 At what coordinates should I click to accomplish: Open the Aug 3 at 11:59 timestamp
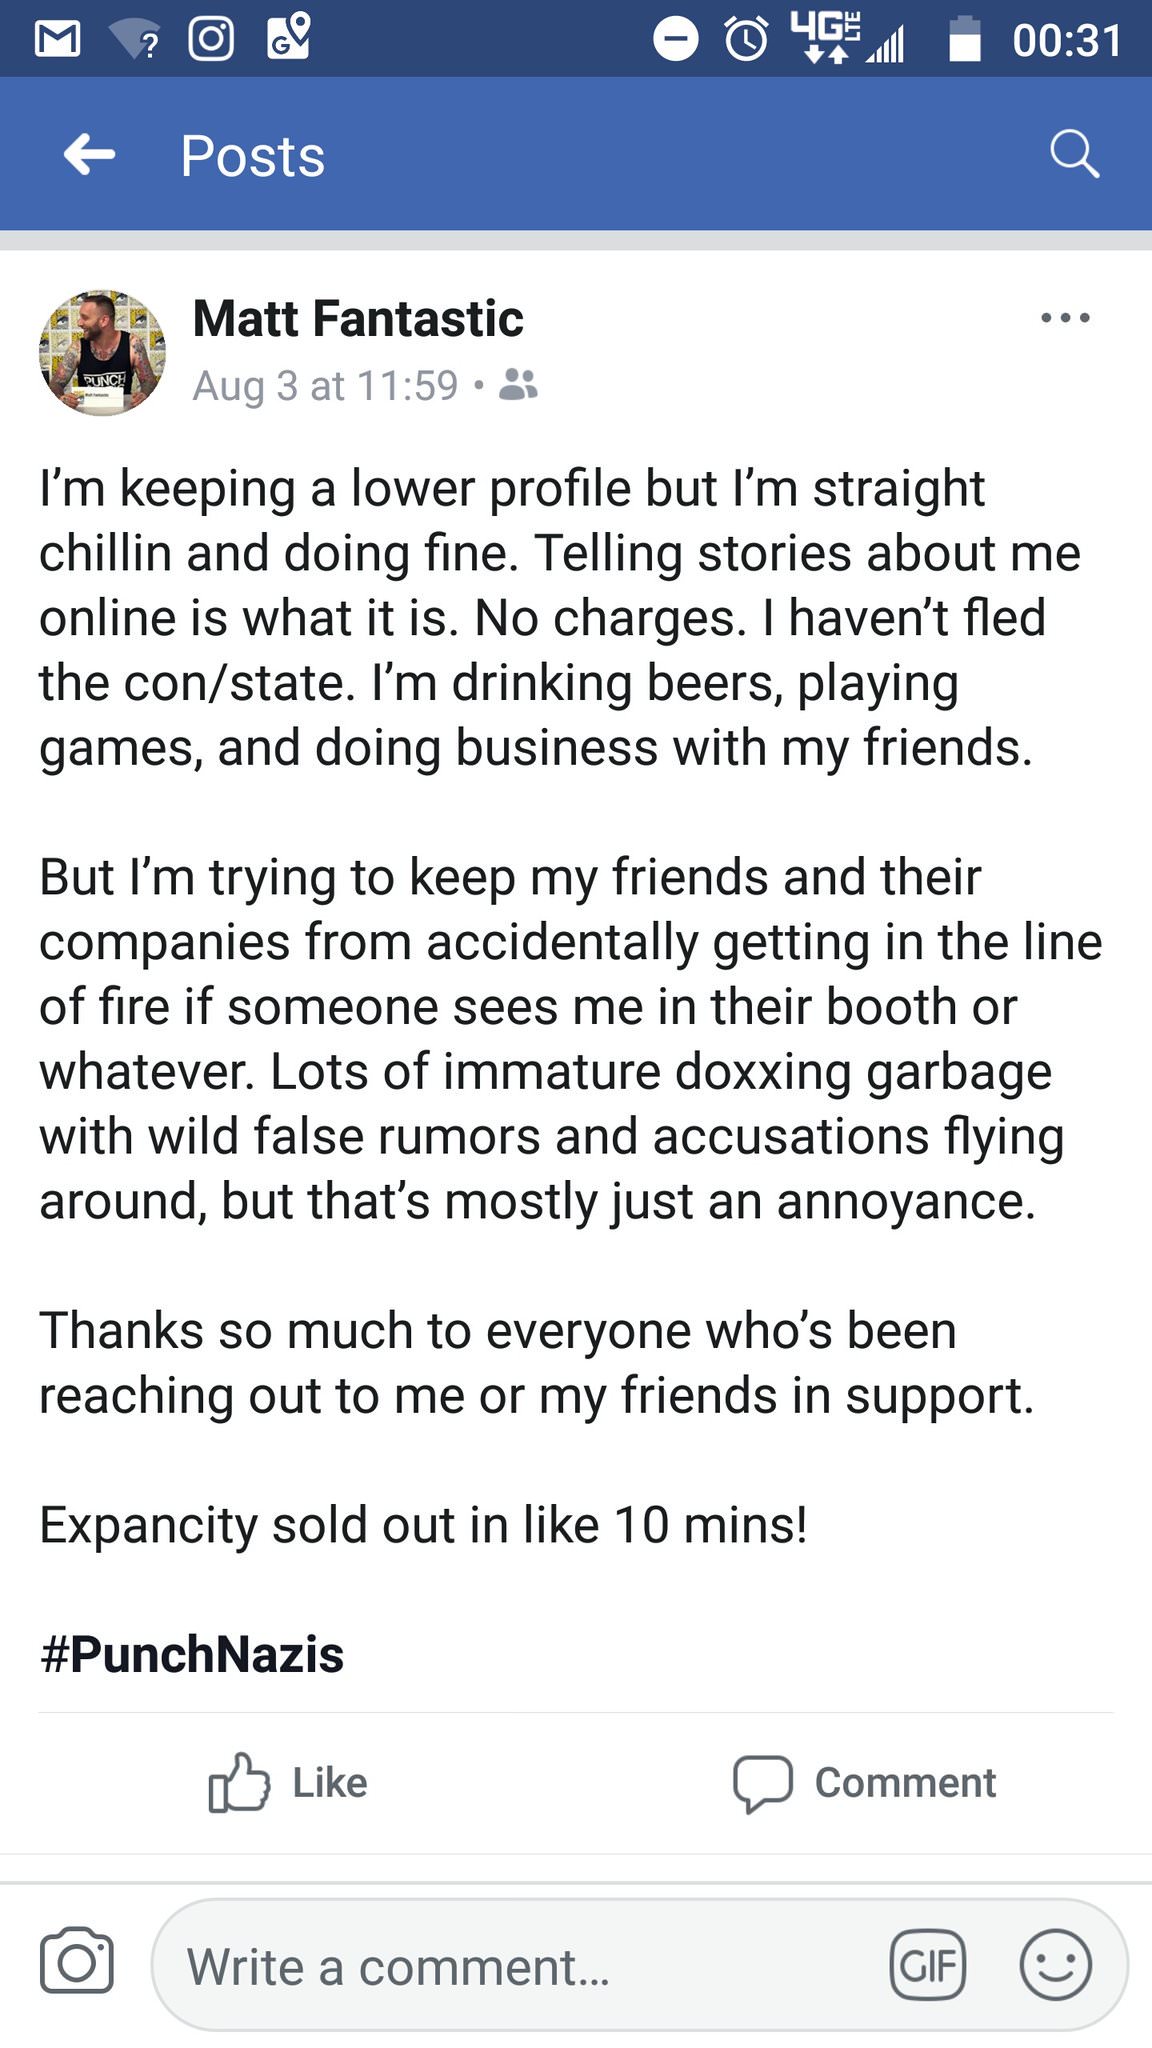click(325, 385)
